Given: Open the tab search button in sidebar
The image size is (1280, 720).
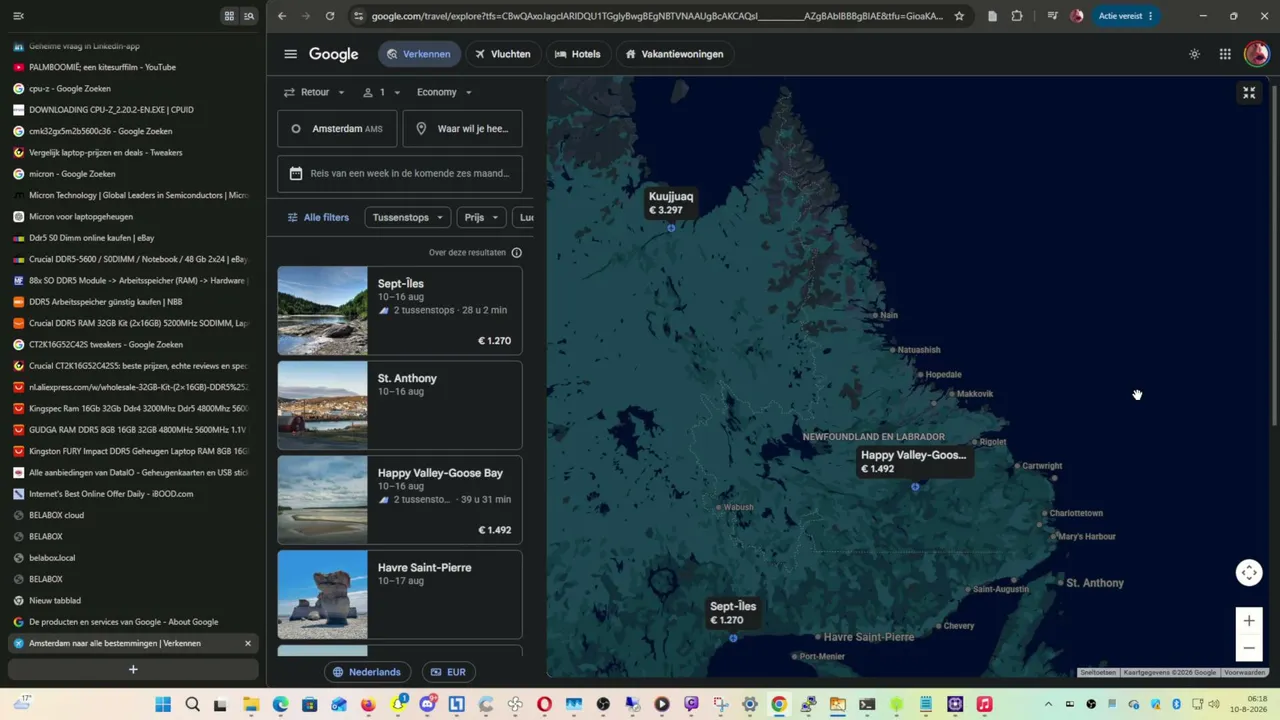Looking at the screenshot, I should tap(249, 16).
